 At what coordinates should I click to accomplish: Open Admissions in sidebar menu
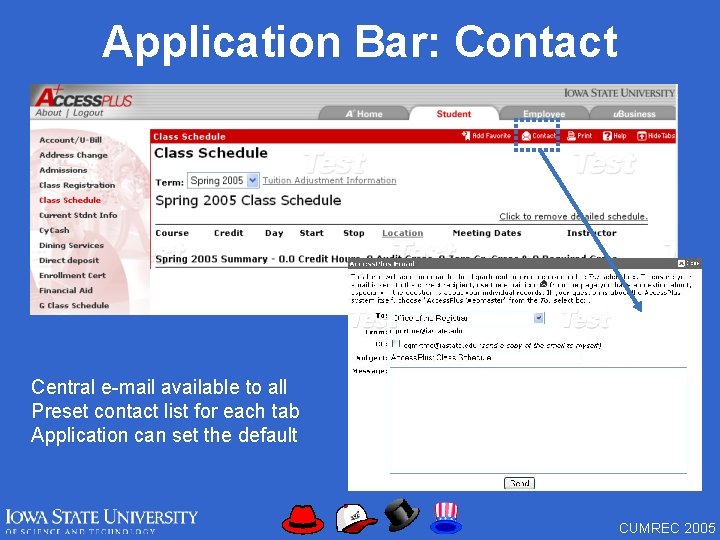[63, 170]
